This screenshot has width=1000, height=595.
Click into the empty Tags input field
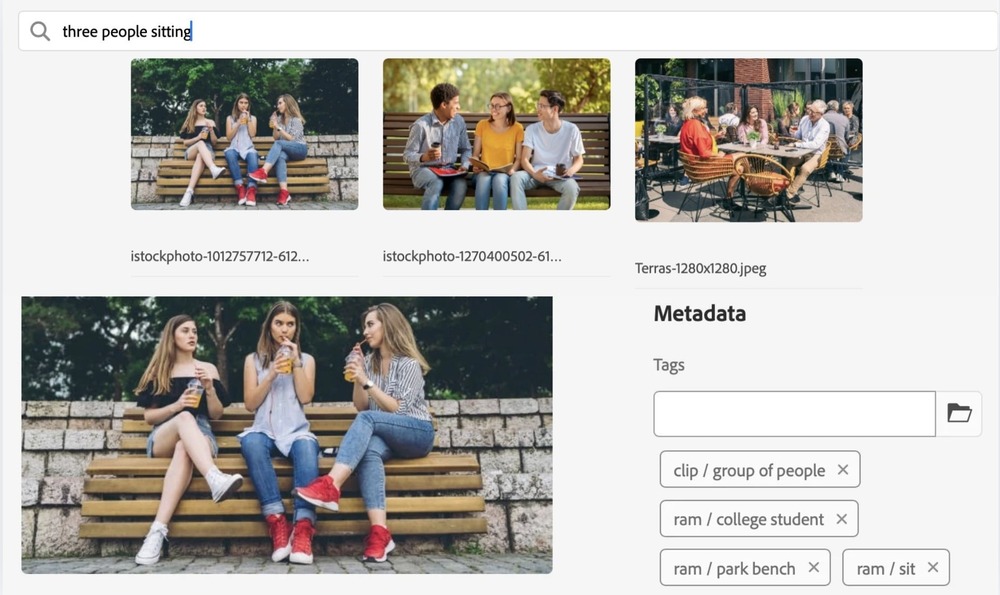(794, 414)
